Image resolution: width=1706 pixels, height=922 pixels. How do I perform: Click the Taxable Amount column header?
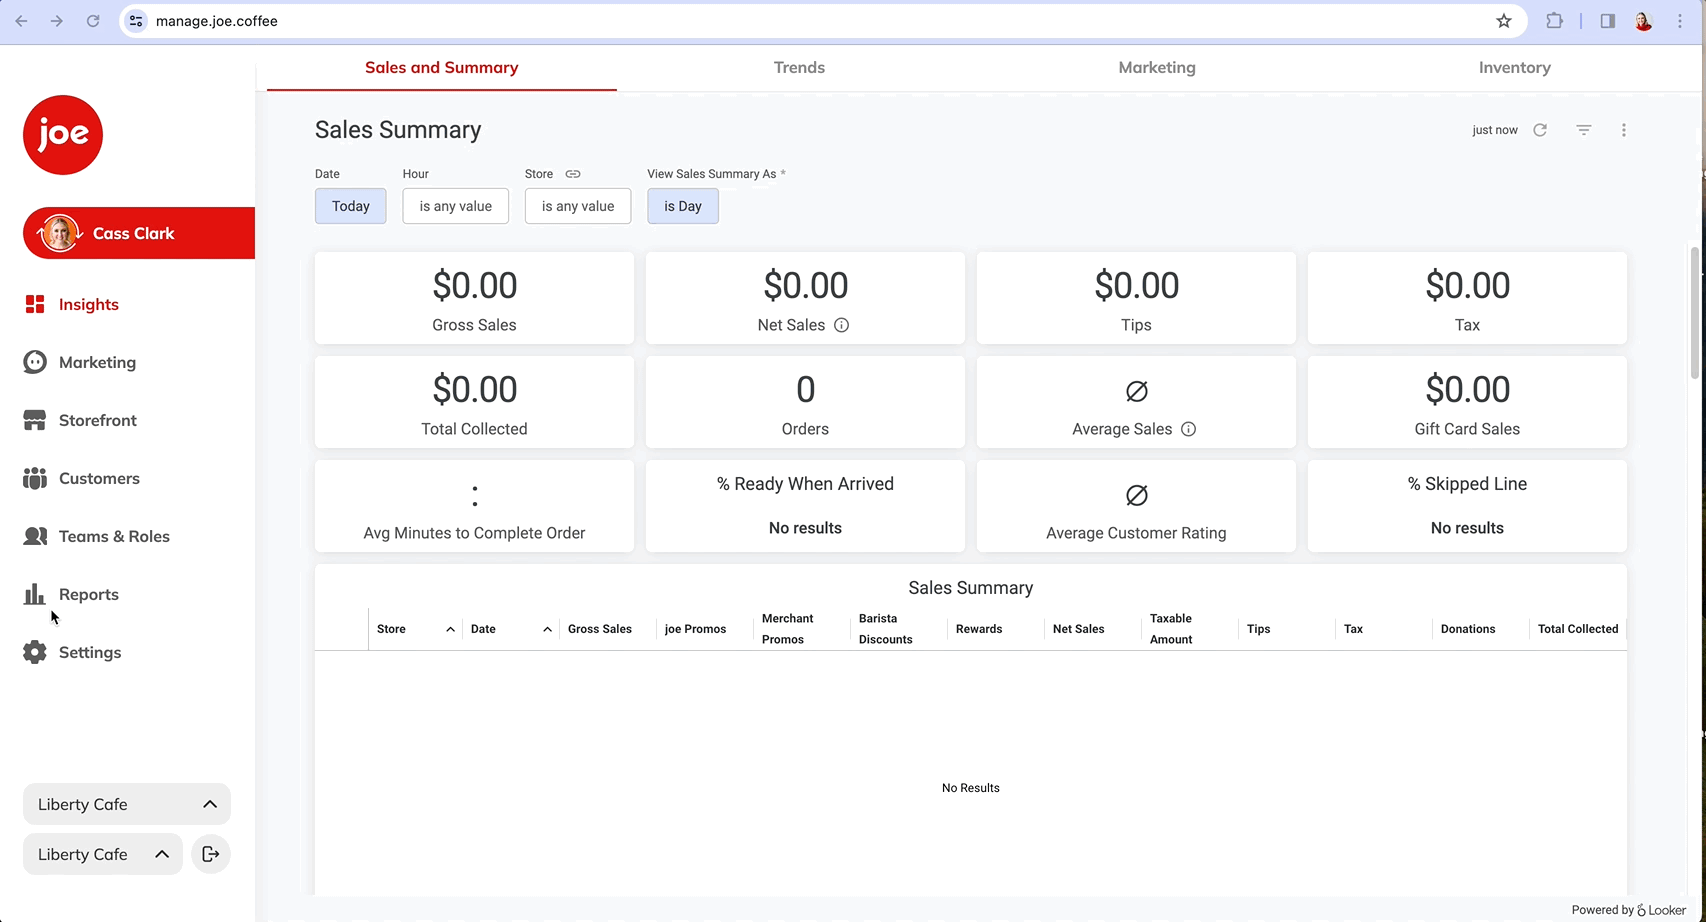1171,629
